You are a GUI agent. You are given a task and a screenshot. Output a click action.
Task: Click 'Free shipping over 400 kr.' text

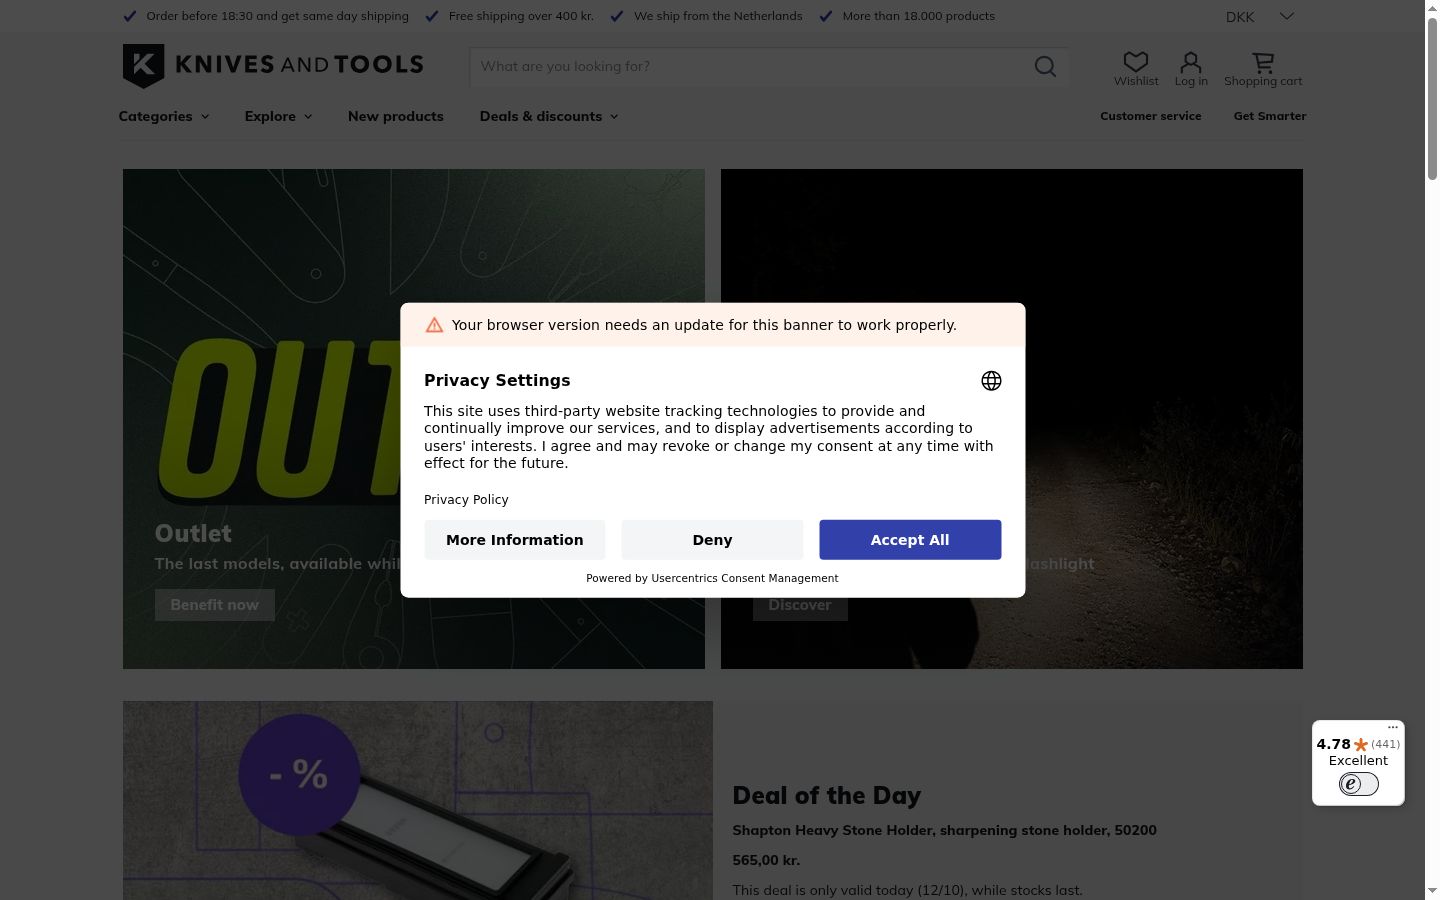coord(521,16)
